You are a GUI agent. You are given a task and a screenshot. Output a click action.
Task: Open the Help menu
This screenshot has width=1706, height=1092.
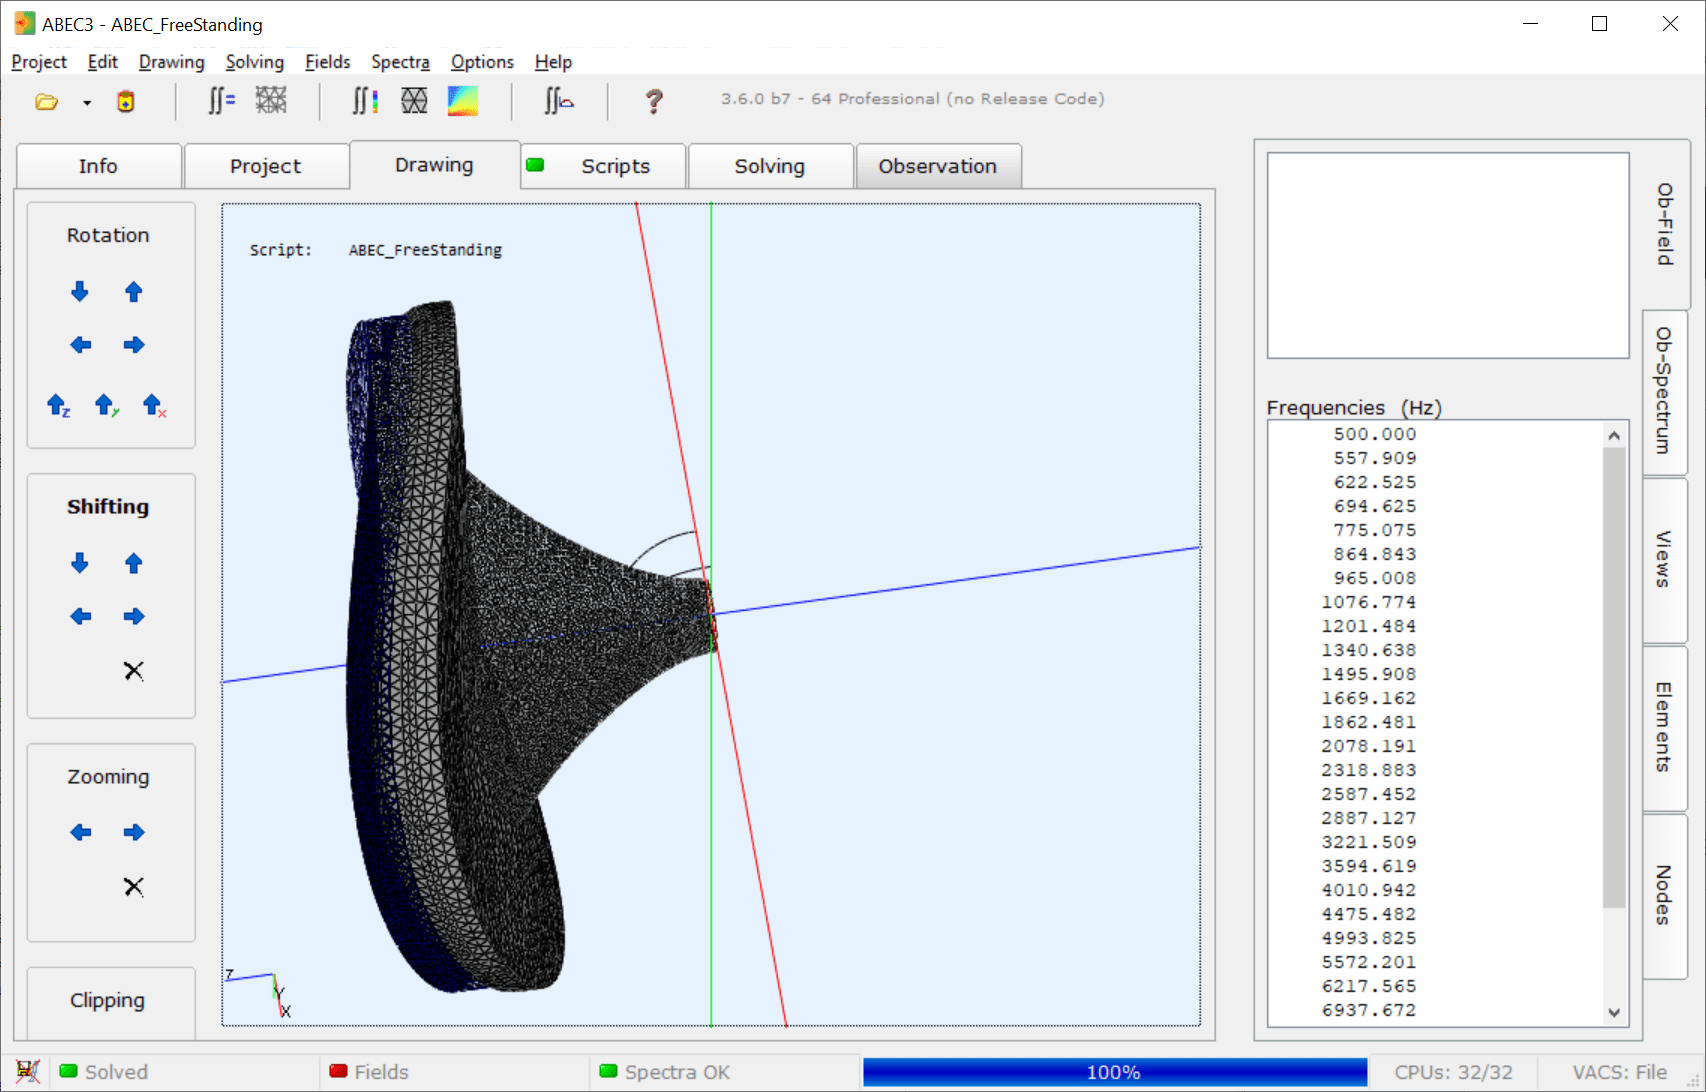pyautogui.click(x=553, y=62)
